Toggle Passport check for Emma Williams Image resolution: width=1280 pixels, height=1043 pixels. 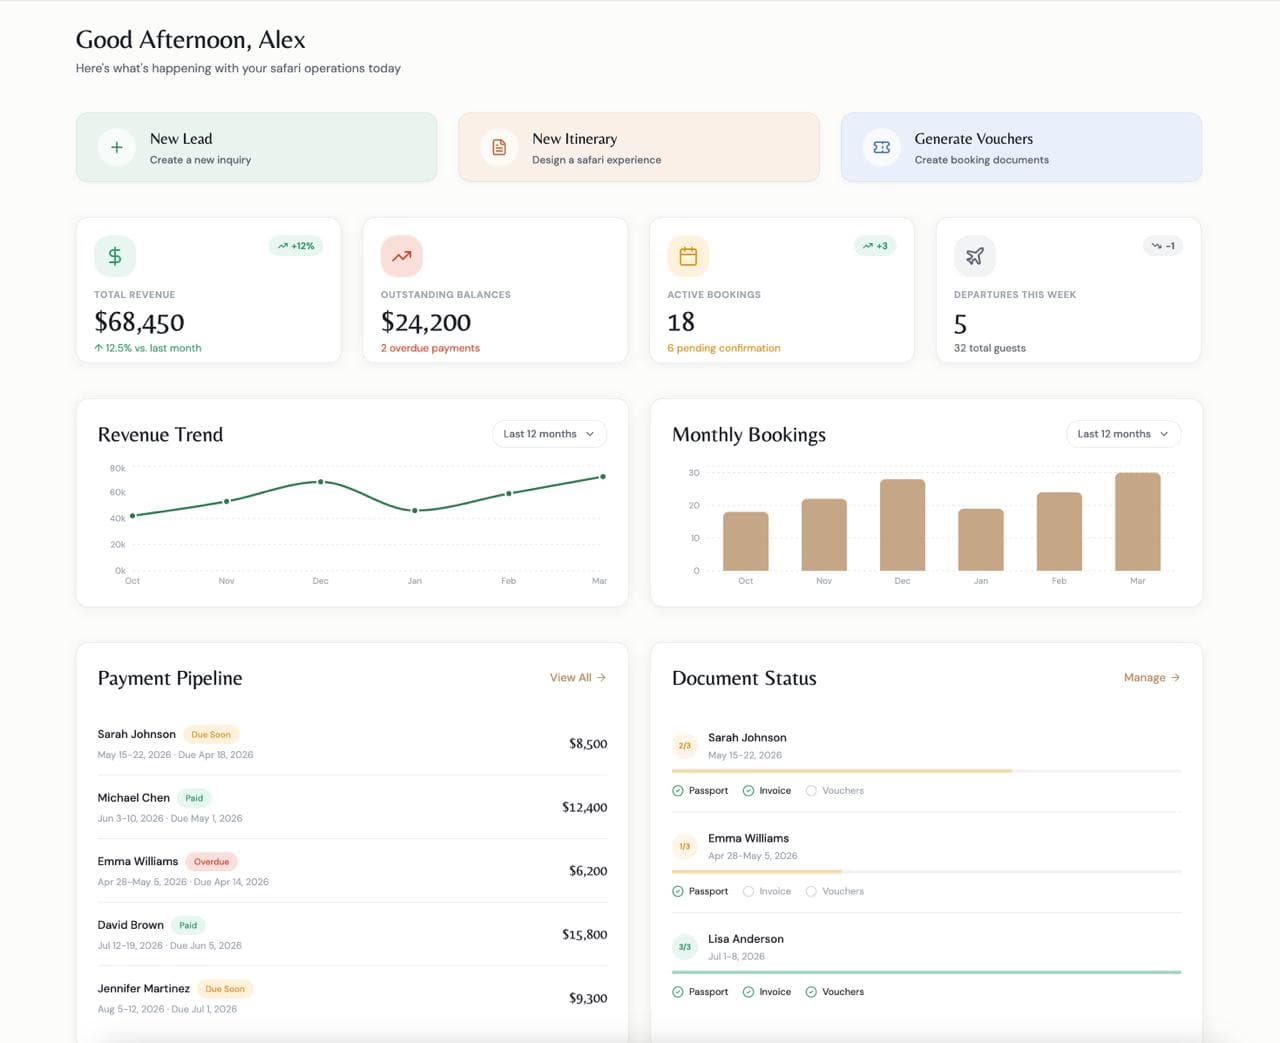[678, 891]
